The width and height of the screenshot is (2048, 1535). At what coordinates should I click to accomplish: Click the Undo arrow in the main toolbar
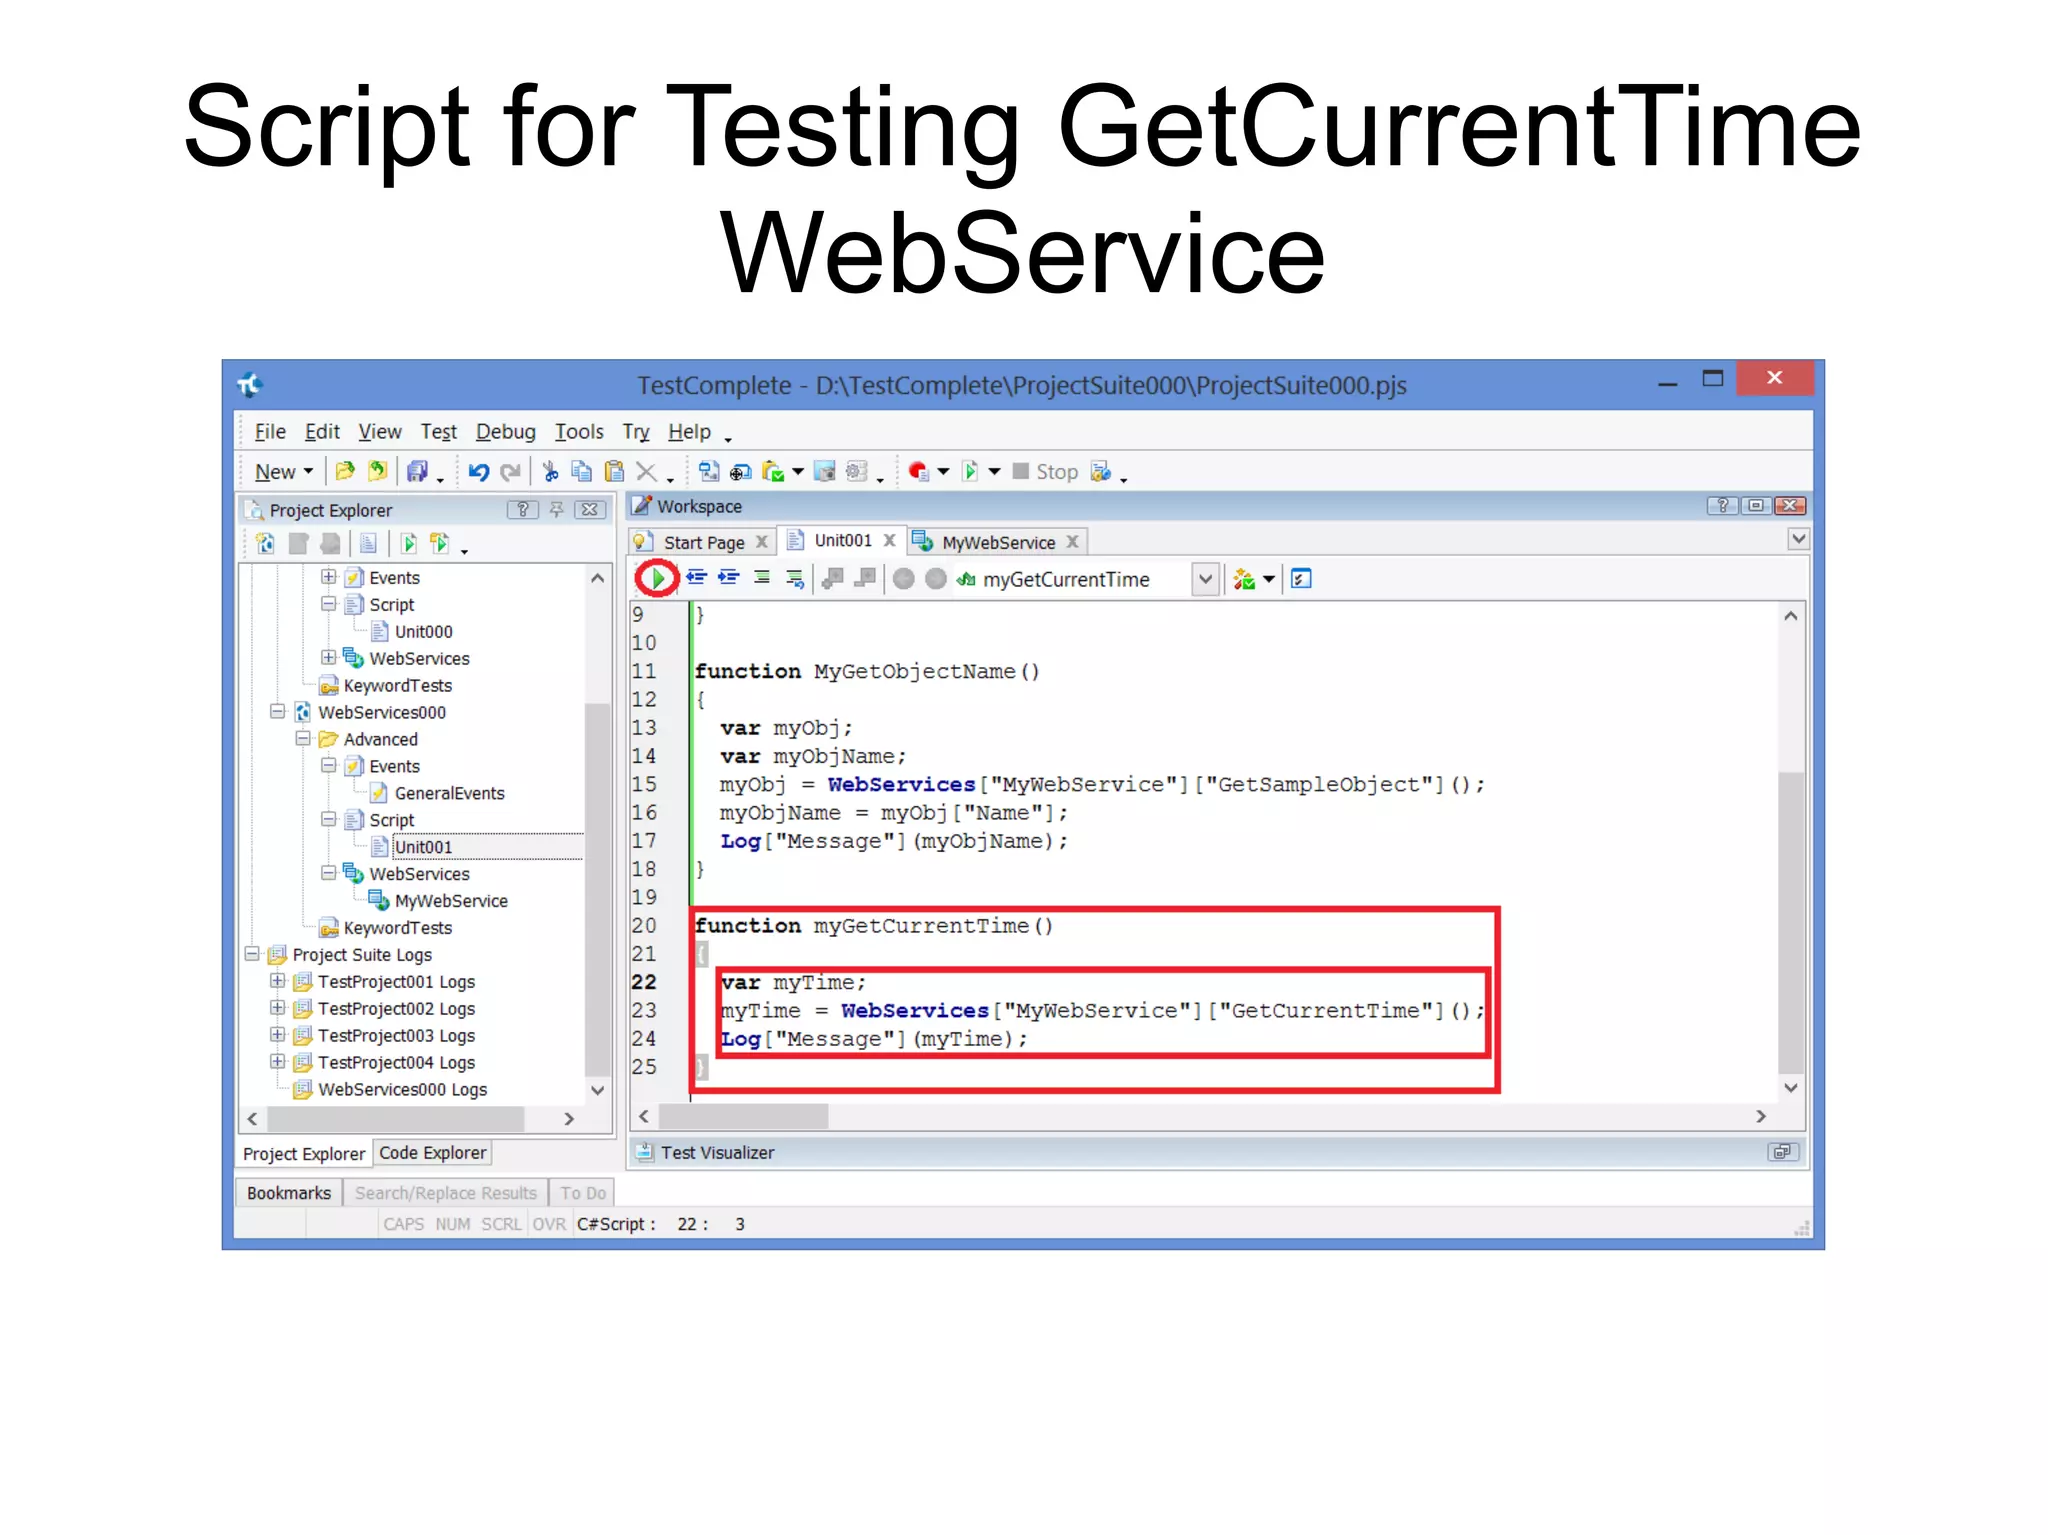pyautogui.click(x=478, y=472)
